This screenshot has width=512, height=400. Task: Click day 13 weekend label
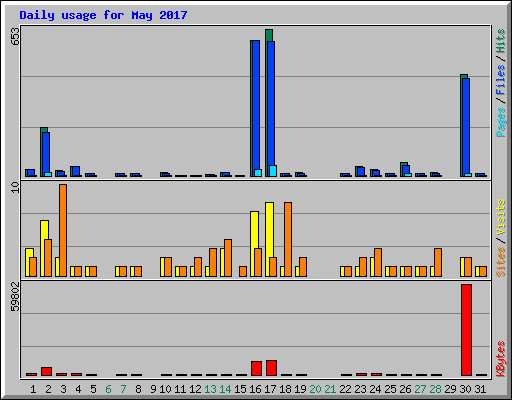coord(210,389)
